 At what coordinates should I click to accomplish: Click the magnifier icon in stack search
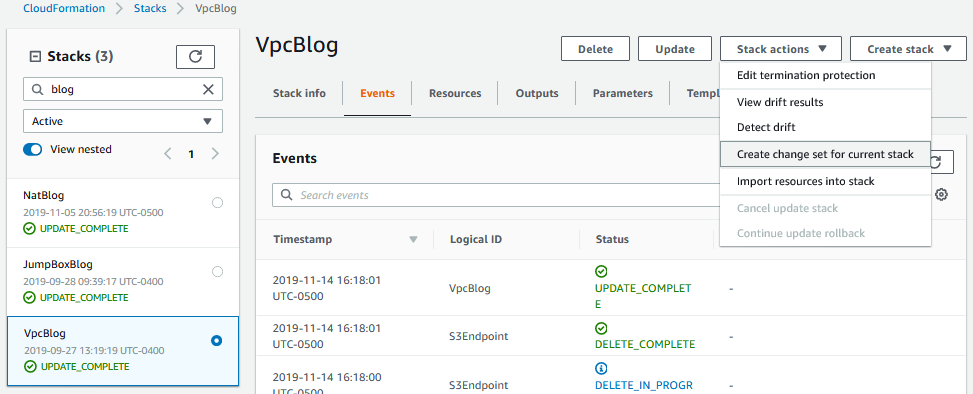pos(38,89)
